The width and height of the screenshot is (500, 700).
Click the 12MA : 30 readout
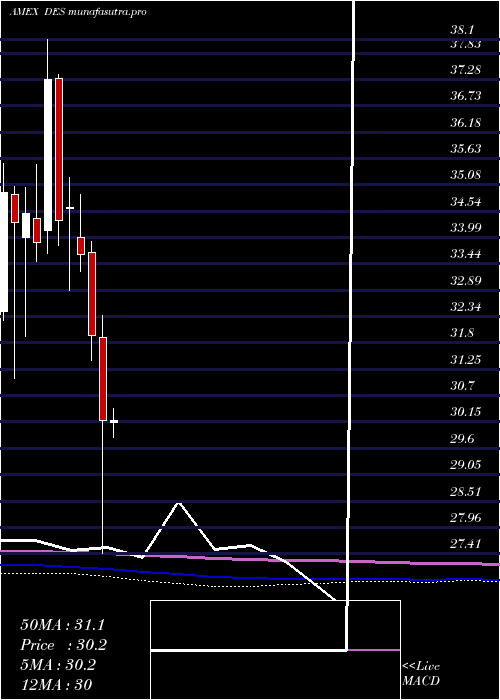(x=57, y=685)
